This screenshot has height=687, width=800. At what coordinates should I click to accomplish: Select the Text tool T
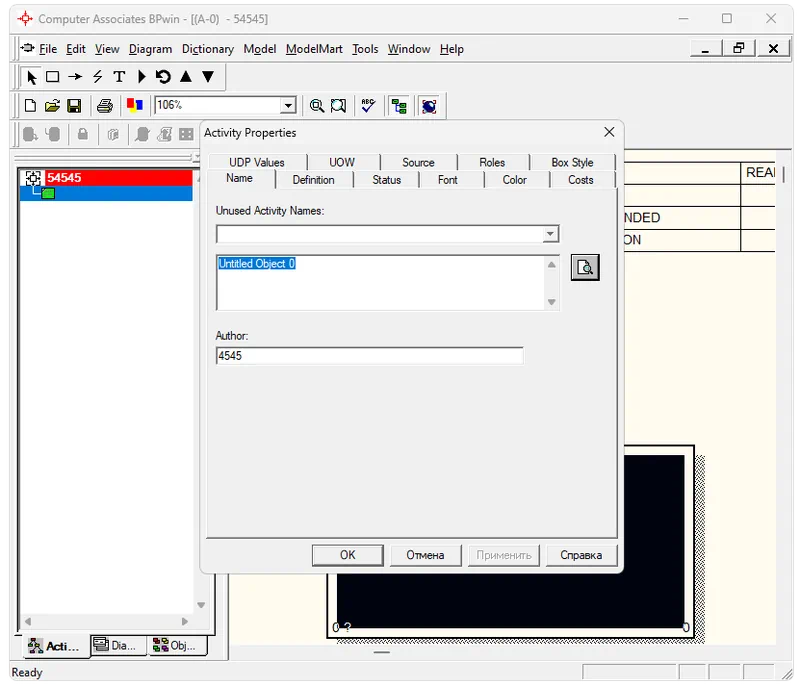click(x=119, y=77)
